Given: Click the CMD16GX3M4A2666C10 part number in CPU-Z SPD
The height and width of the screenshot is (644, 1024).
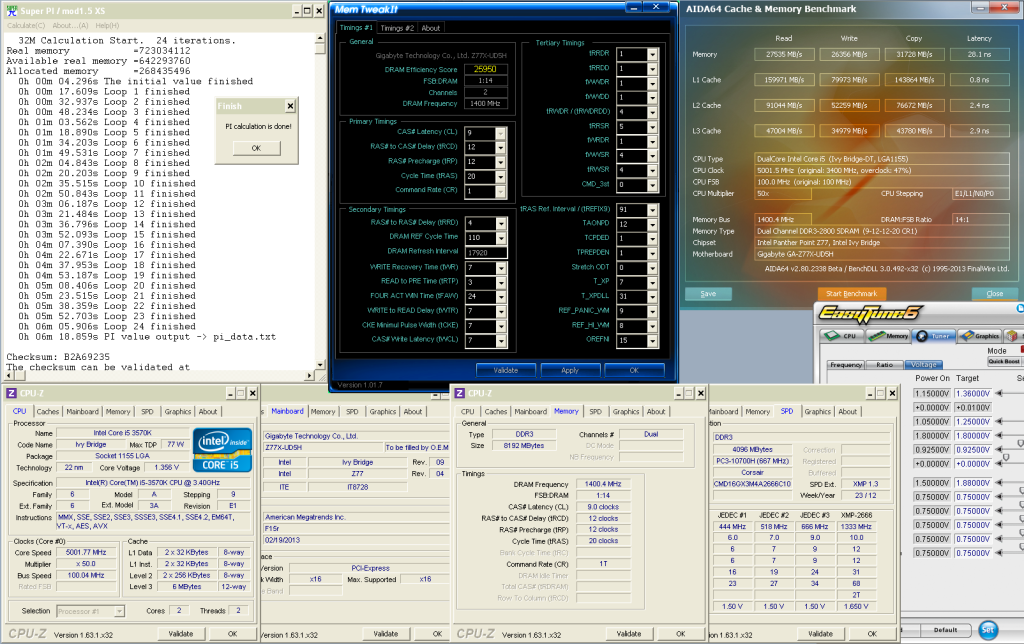Looking at the screenshot, I should click(752, 484).
